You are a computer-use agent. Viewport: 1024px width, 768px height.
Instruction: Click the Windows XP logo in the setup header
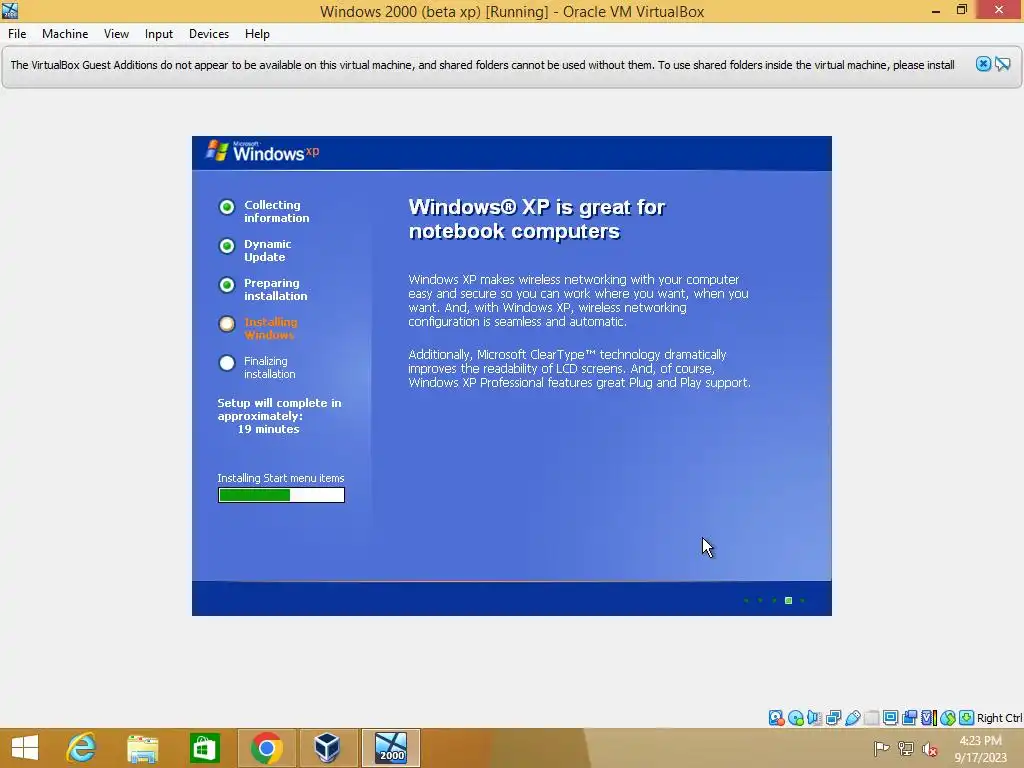[x=263, y=152]
